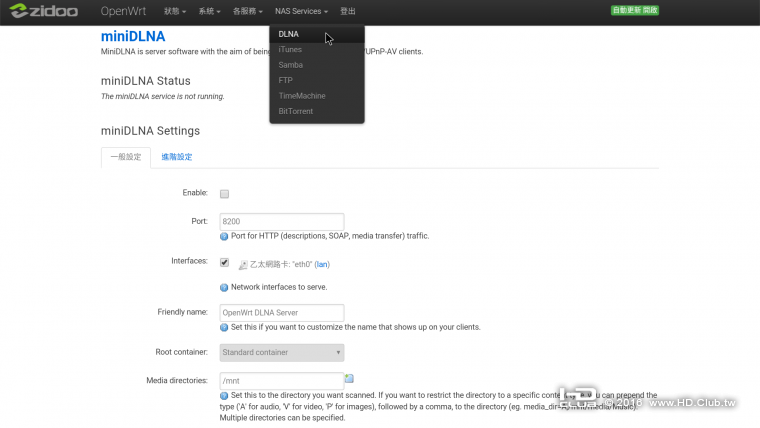The height and width of the screenshot is (428, 760).
Task: Select iTunes from NAS Services menu
Action: (317, 49)
